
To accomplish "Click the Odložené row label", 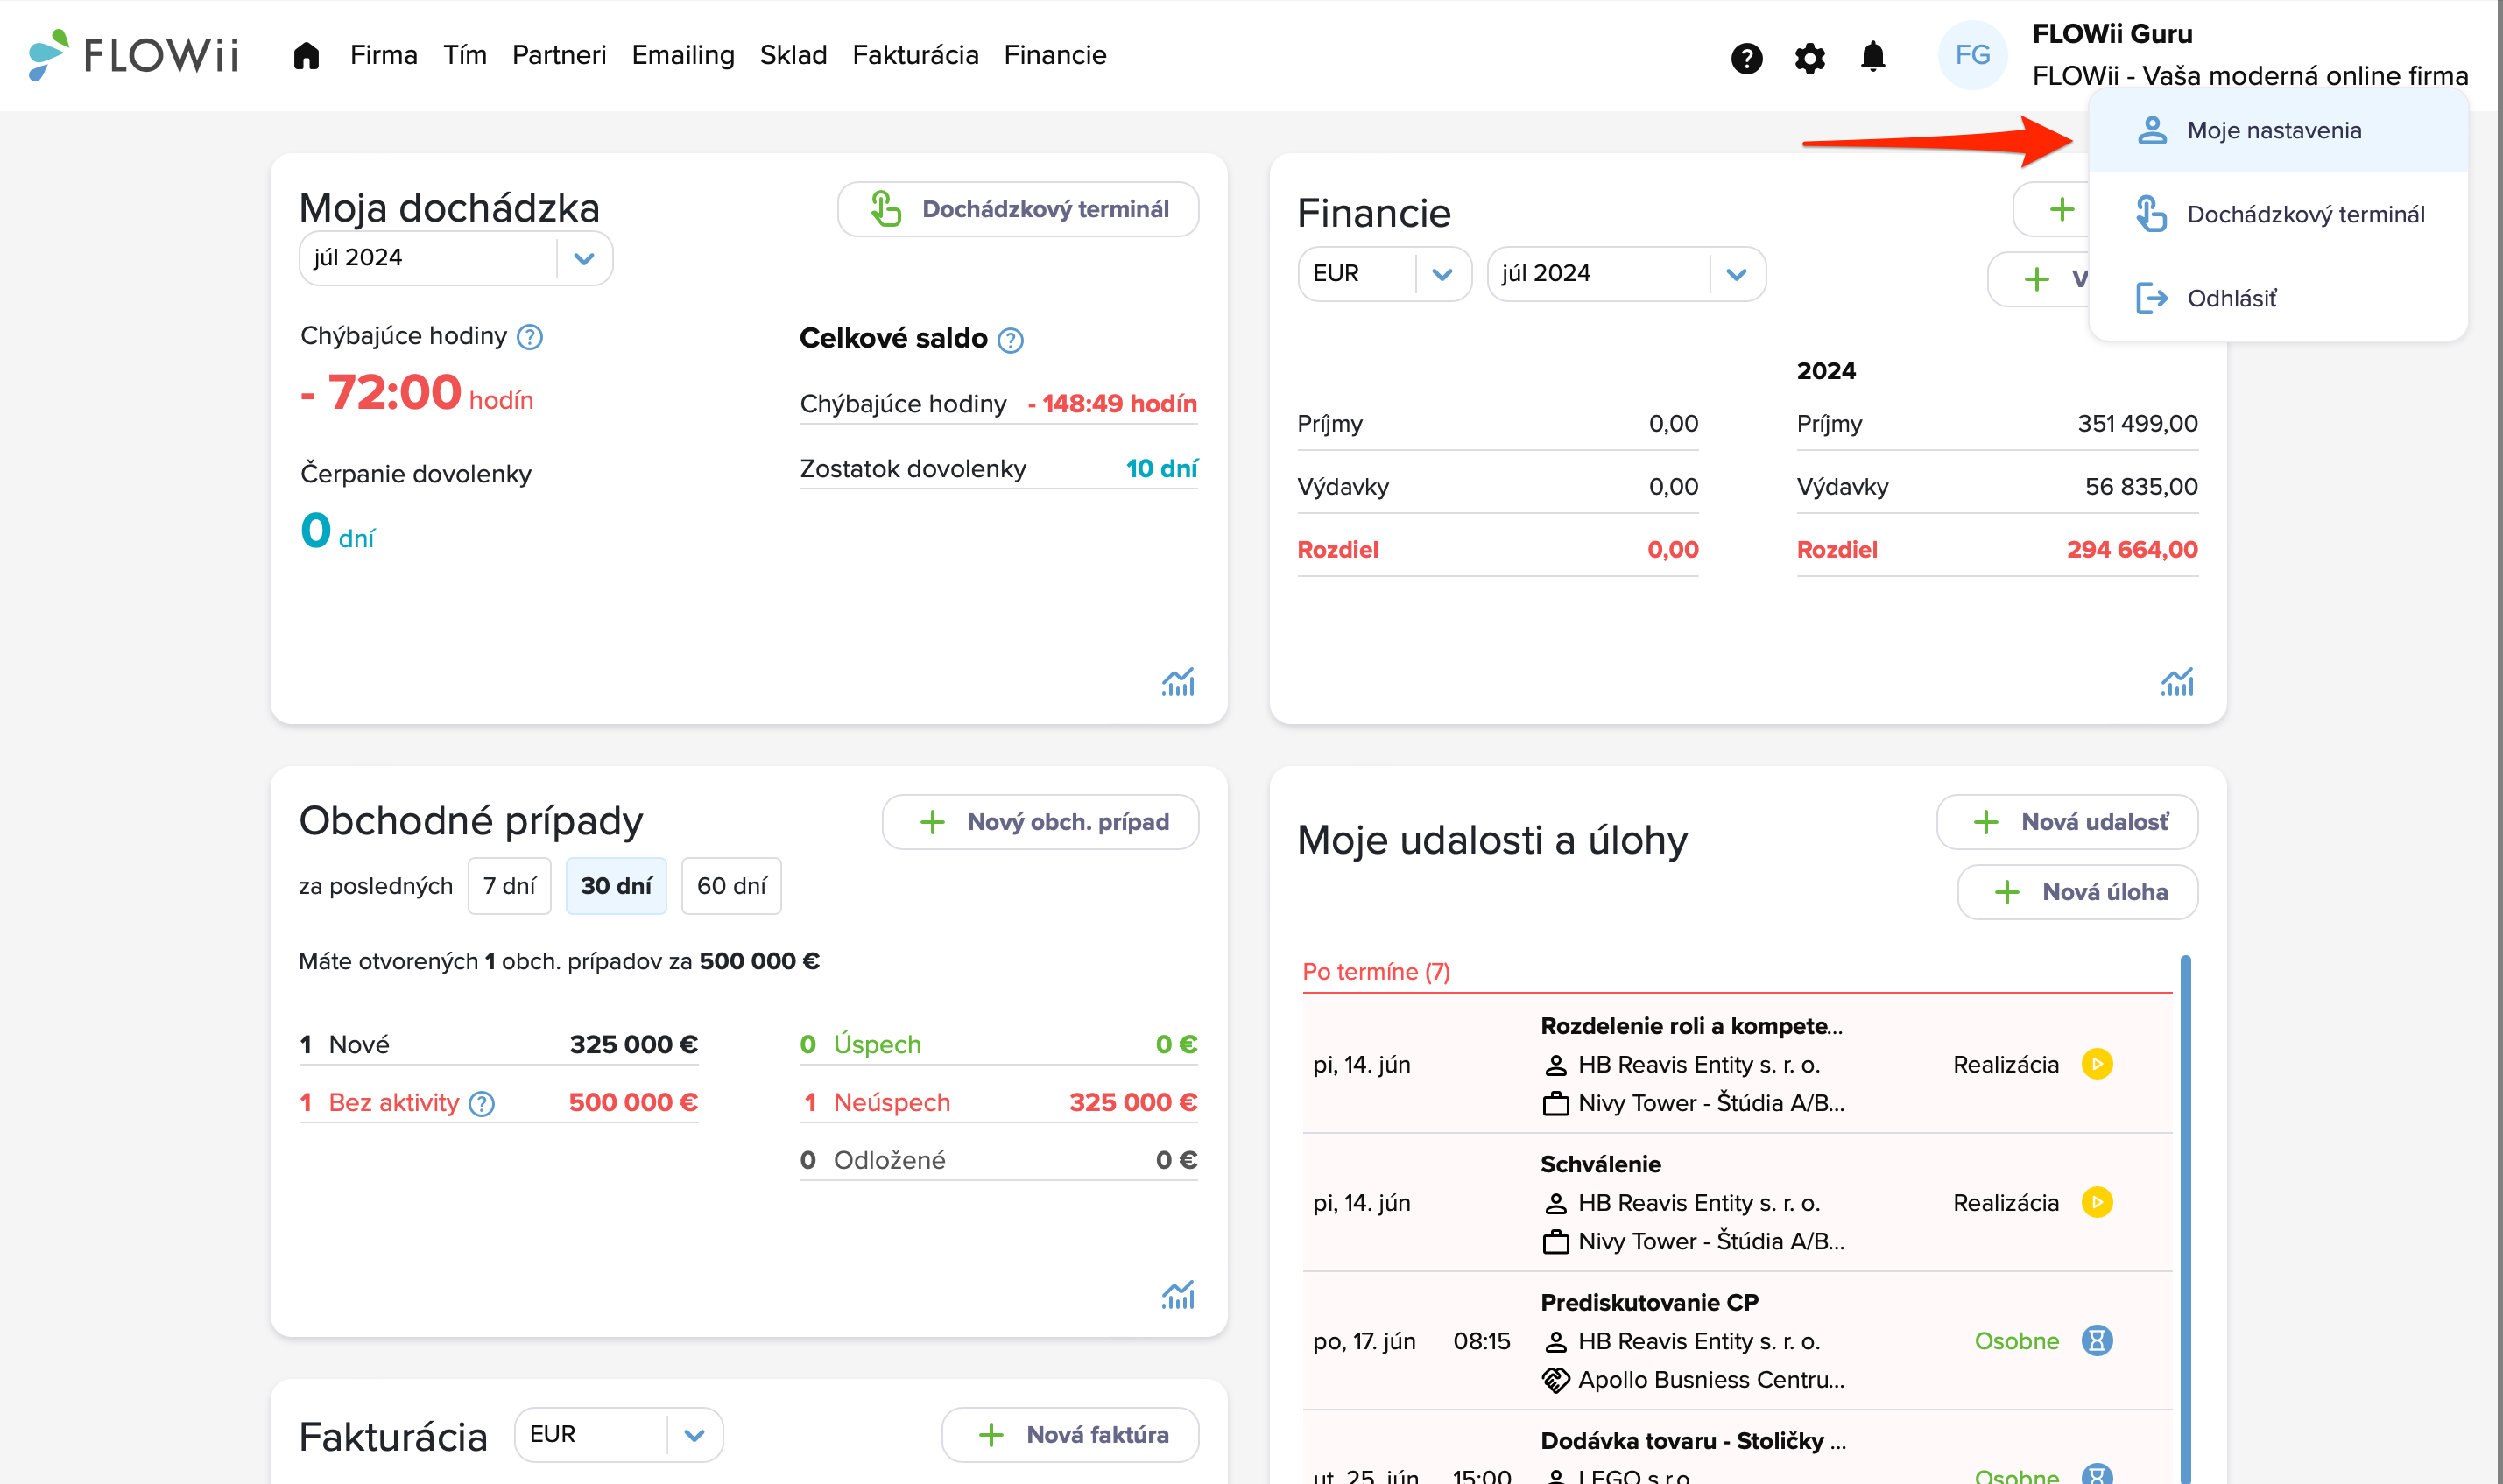I will [x=889, y=1160].
